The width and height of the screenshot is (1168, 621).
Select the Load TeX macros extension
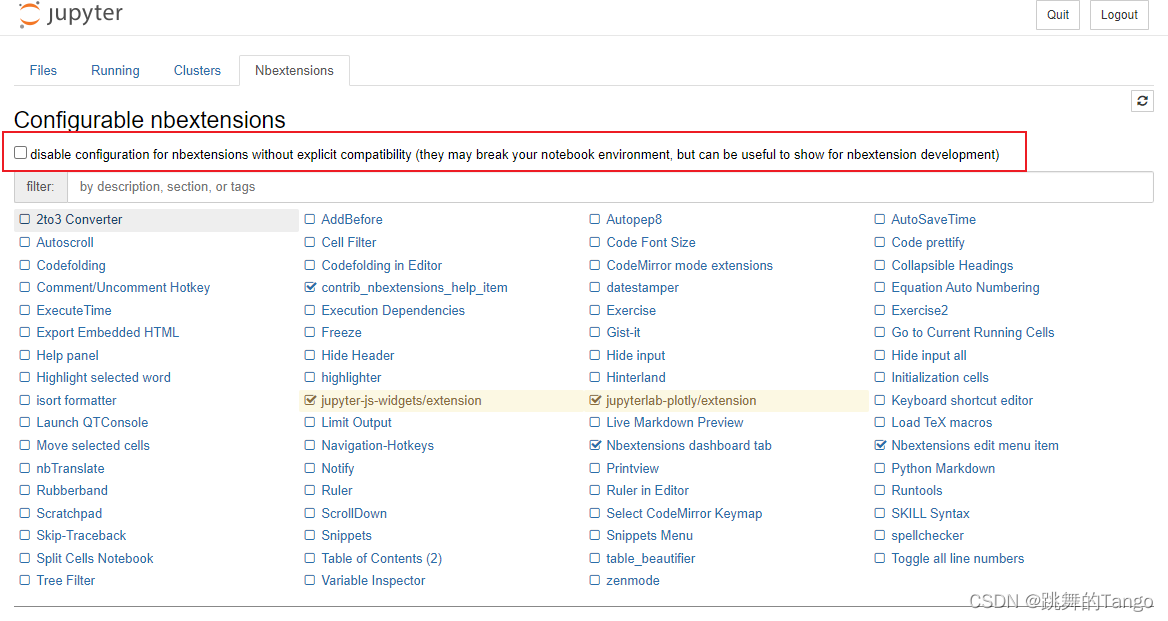point(942,422)
